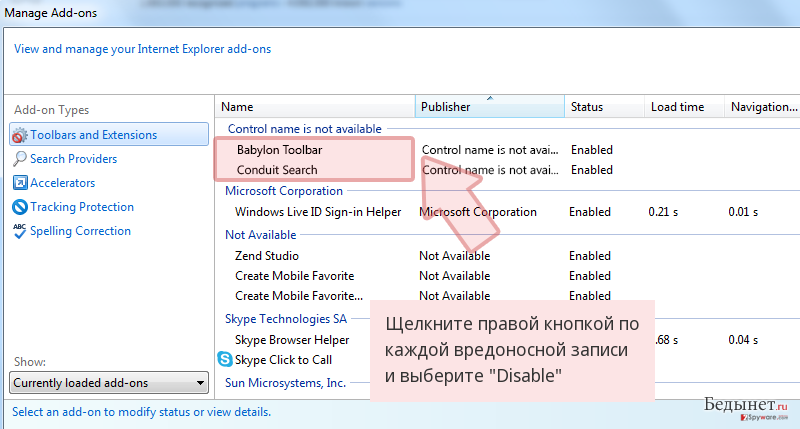
Task: Click the 0.21 s load time value
Action: 663,212
